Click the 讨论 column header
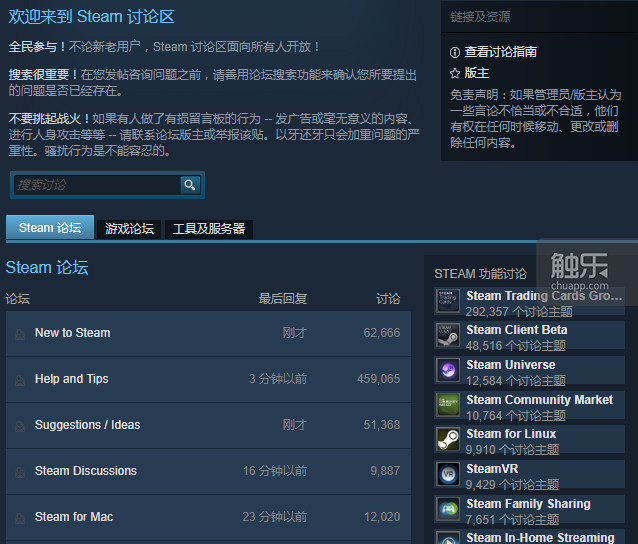Screen dimensions: 638x544 pyautogui.click(x=388, y=299)
